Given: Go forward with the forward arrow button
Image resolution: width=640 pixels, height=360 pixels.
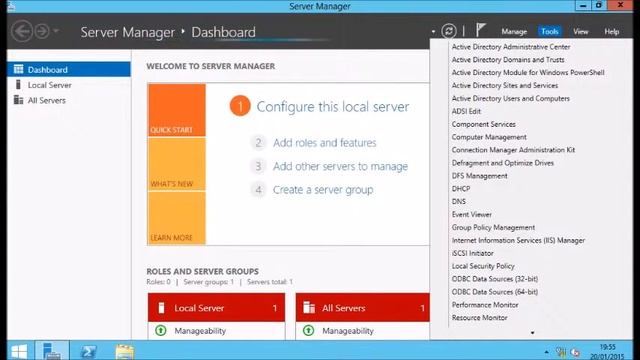Looking at the screenshot, I should 42,31.
